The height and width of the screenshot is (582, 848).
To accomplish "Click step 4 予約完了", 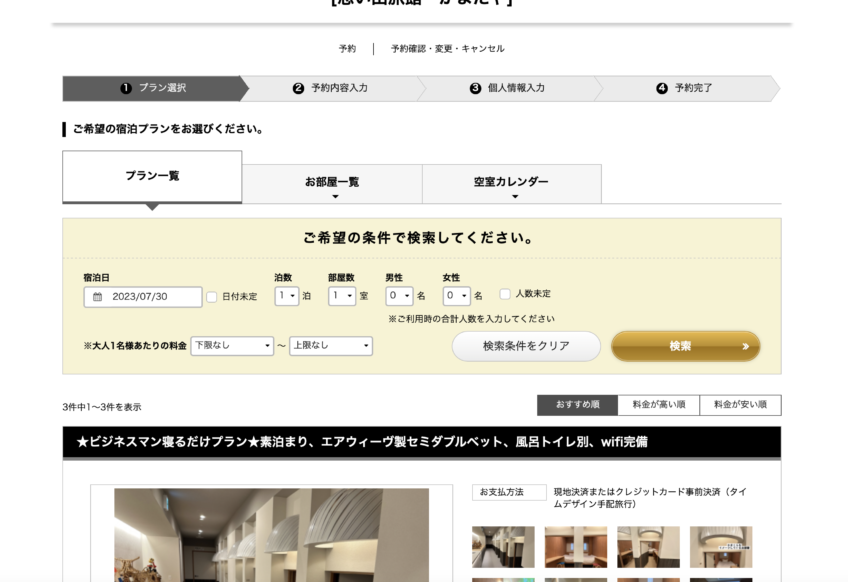I will coord(685,88).
